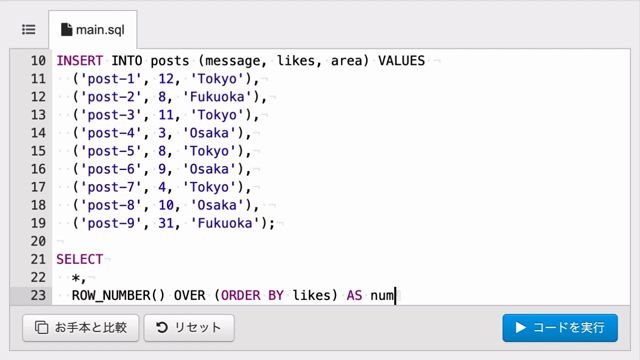Select line number 10 in gutter
The image size is (640, 360).
38,61
